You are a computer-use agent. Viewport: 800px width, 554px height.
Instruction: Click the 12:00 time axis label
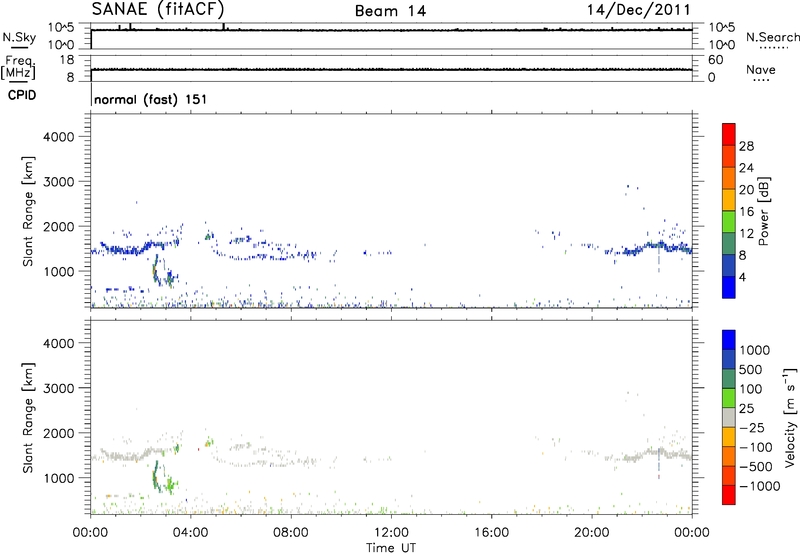pos(391,533)
